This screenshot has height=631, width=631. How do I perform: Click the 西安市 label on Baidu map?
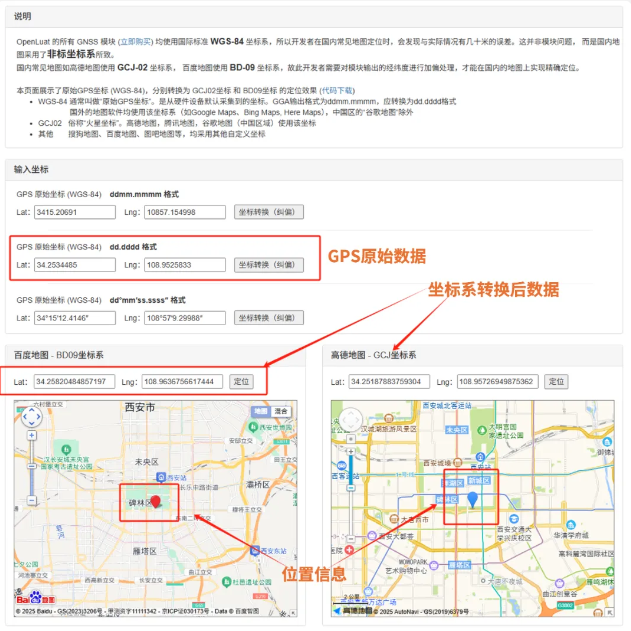point(140,407)
